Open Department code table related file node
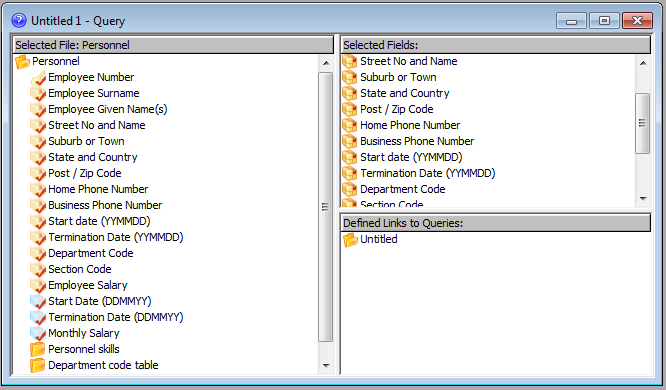 (x=103, y=365)
